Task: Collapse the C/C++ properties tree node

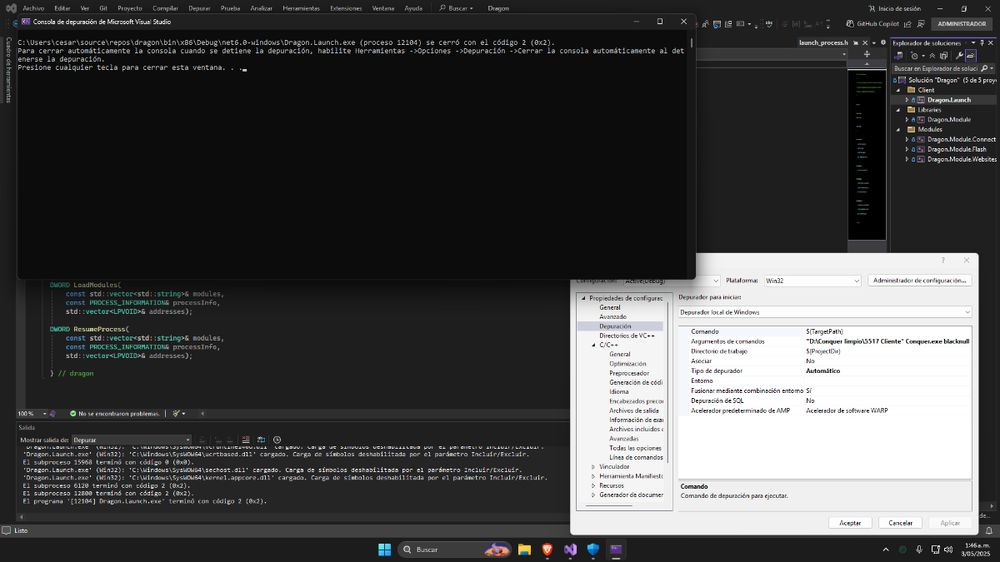Action: coord(593,345)
